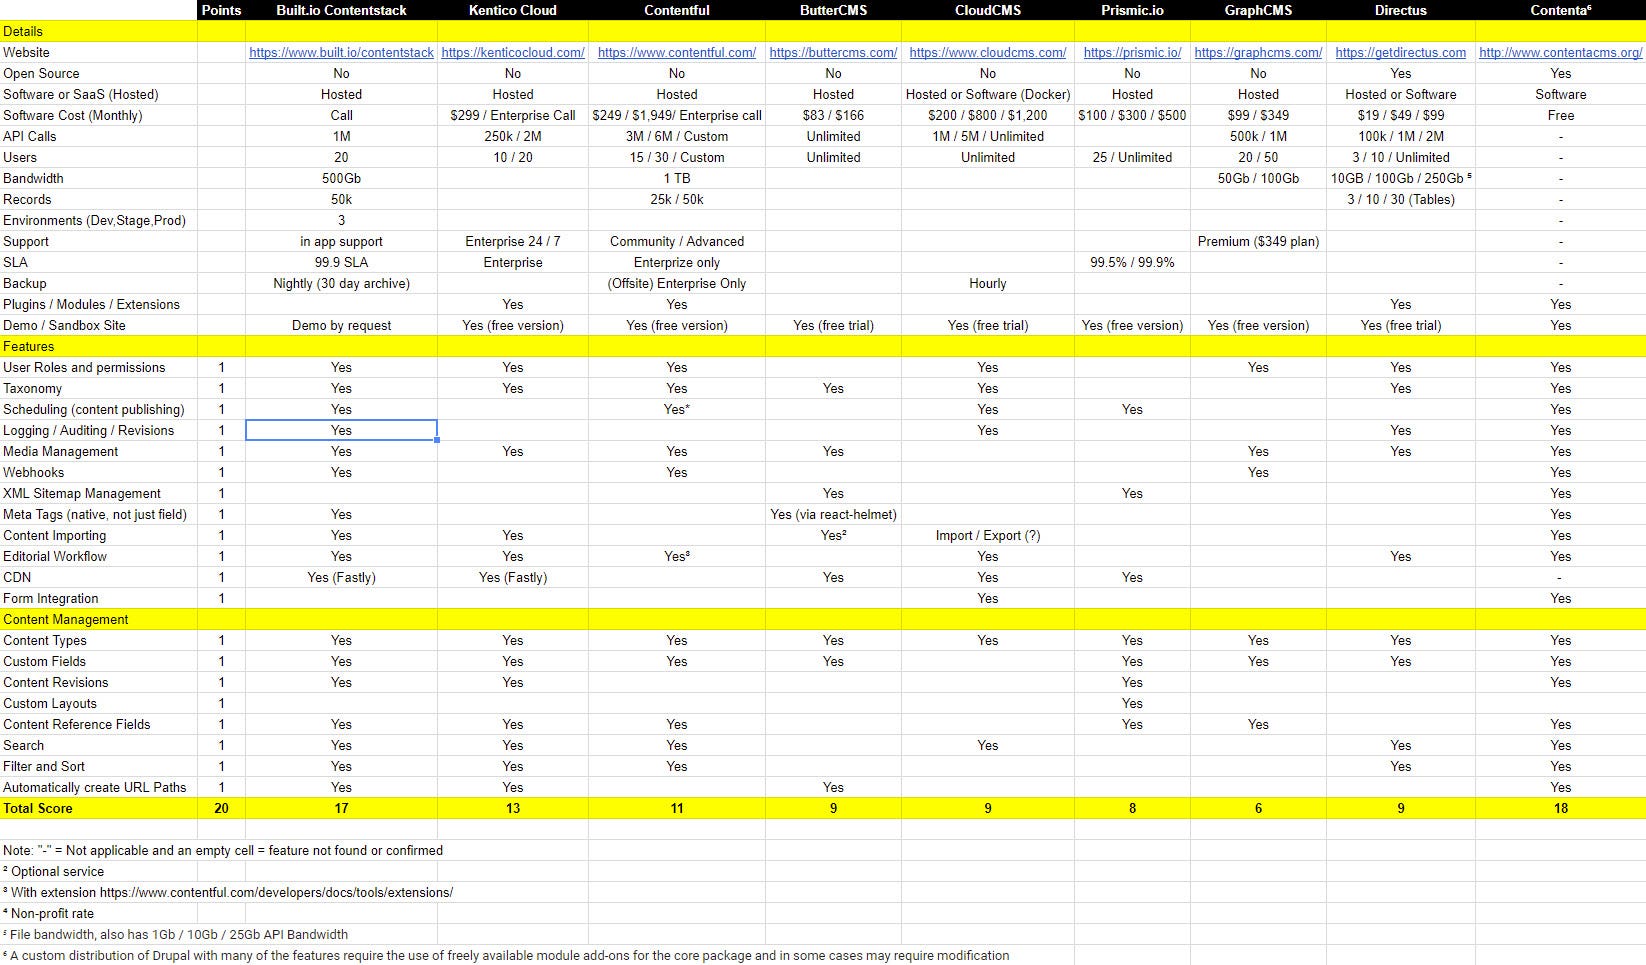Open the contentful.com website link
This screenshot has height=965, width=1646.
(677, 52)
